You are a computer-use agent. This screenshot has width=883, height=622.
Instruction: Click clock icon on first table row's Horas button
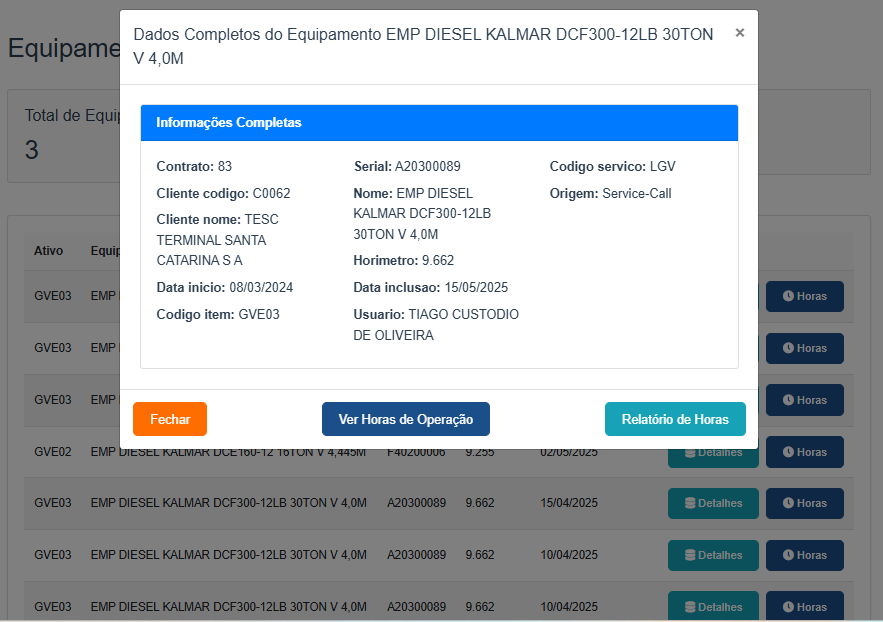pos(788,297)
